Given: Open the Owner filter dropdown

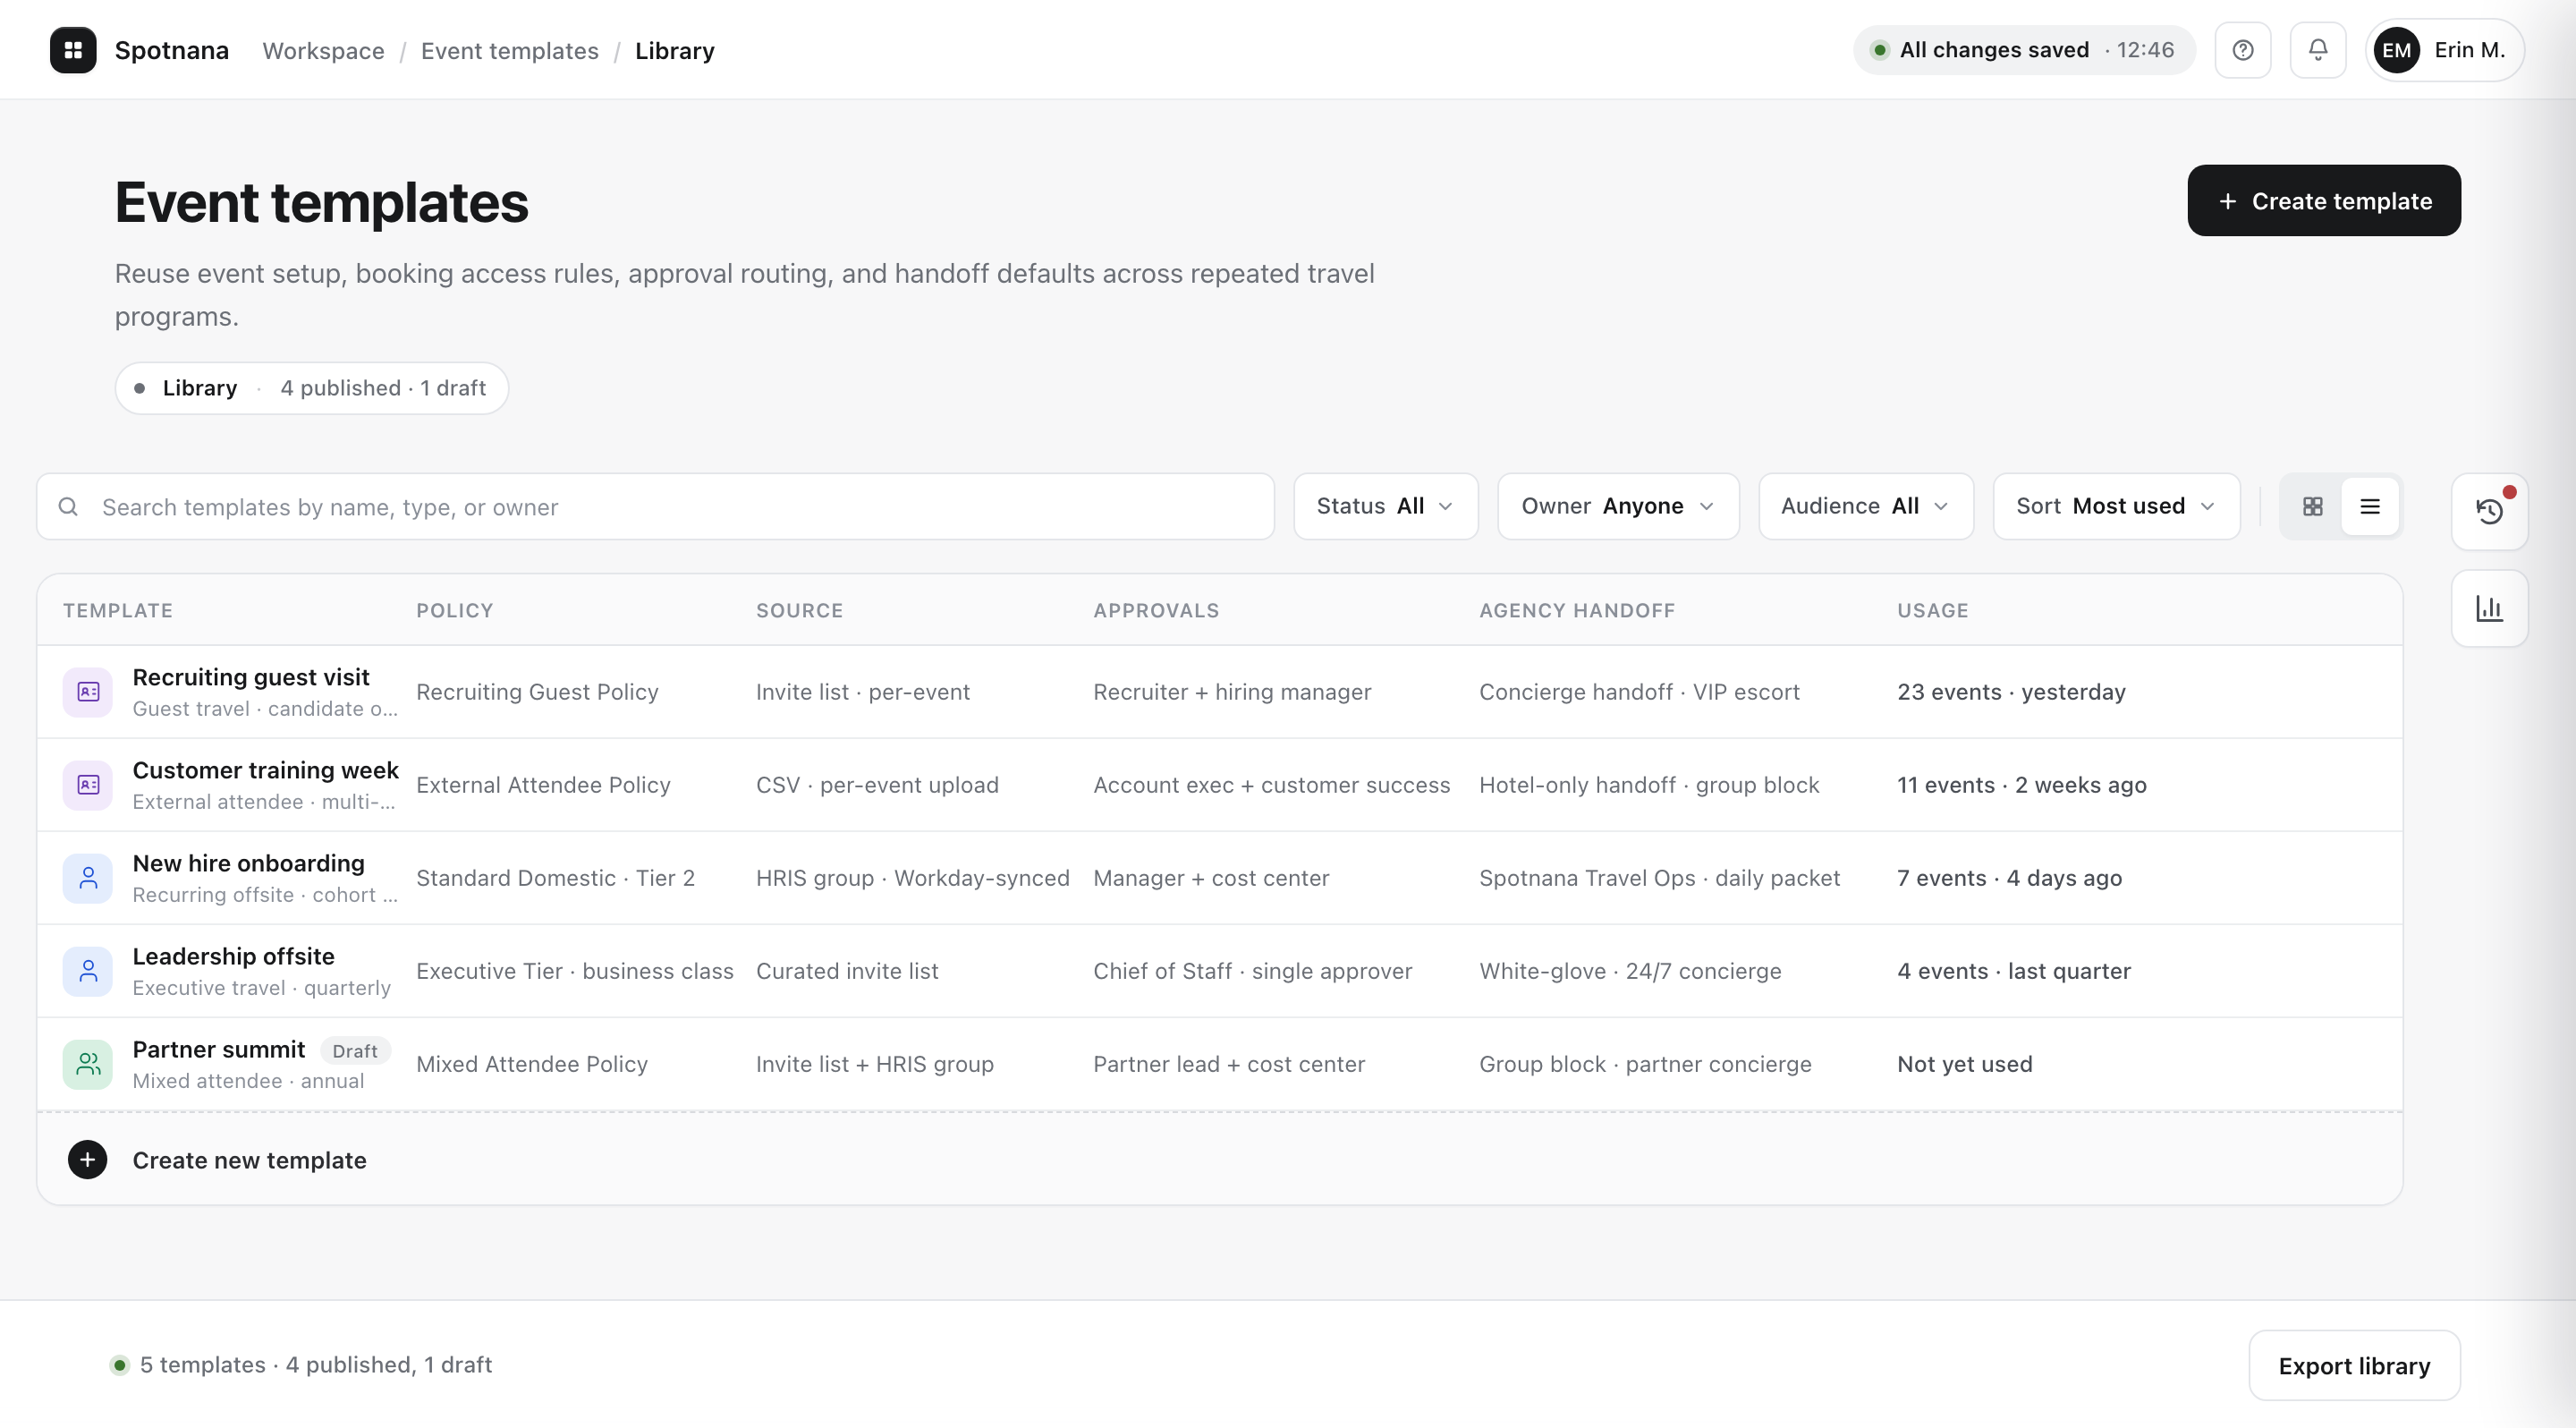Looking at the screenshot, I should point(1619,507).
